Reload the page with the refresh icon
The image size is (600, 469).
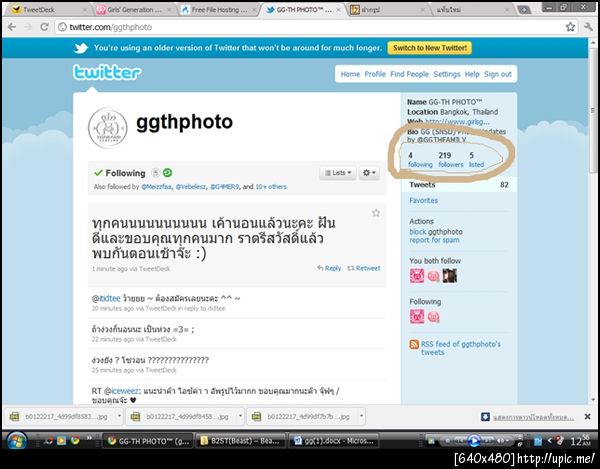(x=44, y=27)
